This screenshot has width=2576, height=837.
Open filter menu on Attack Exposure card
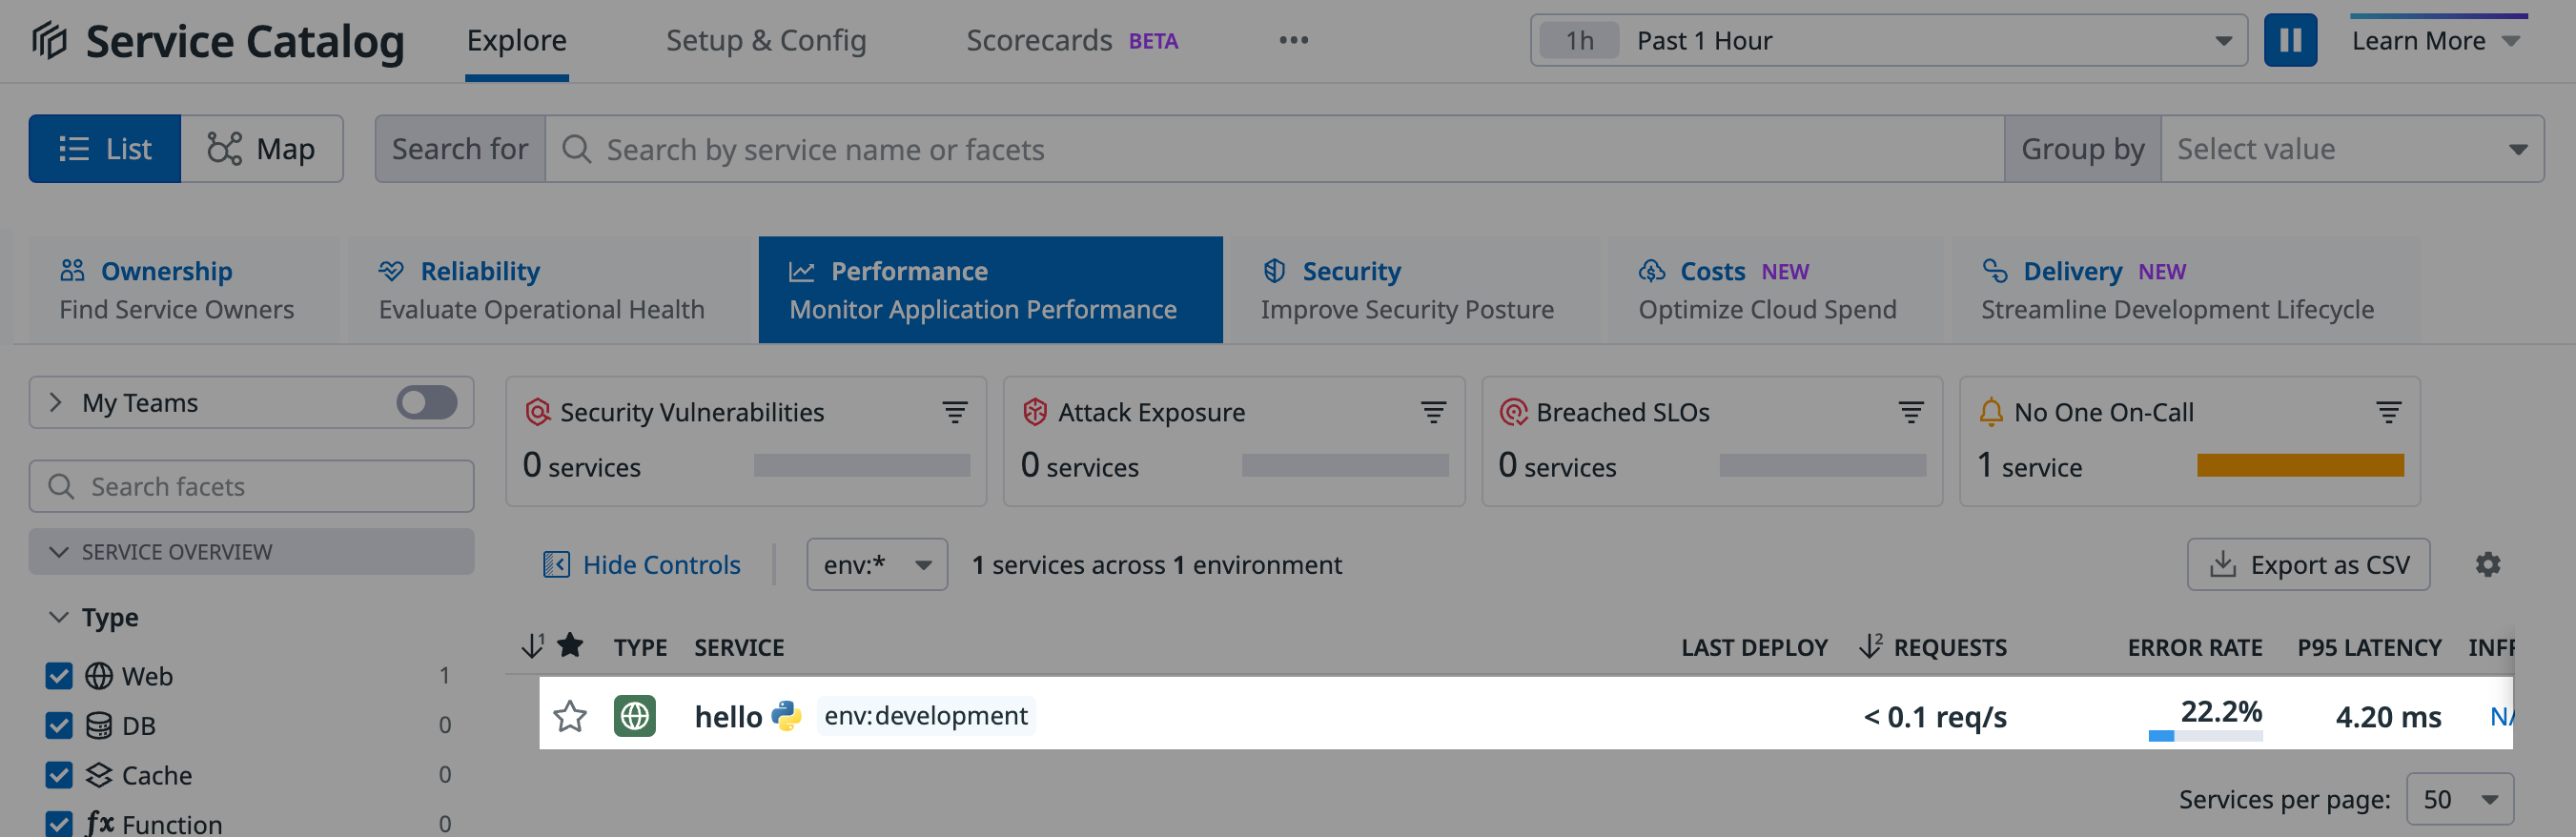pyautogui.click(x=1433, y=412)
